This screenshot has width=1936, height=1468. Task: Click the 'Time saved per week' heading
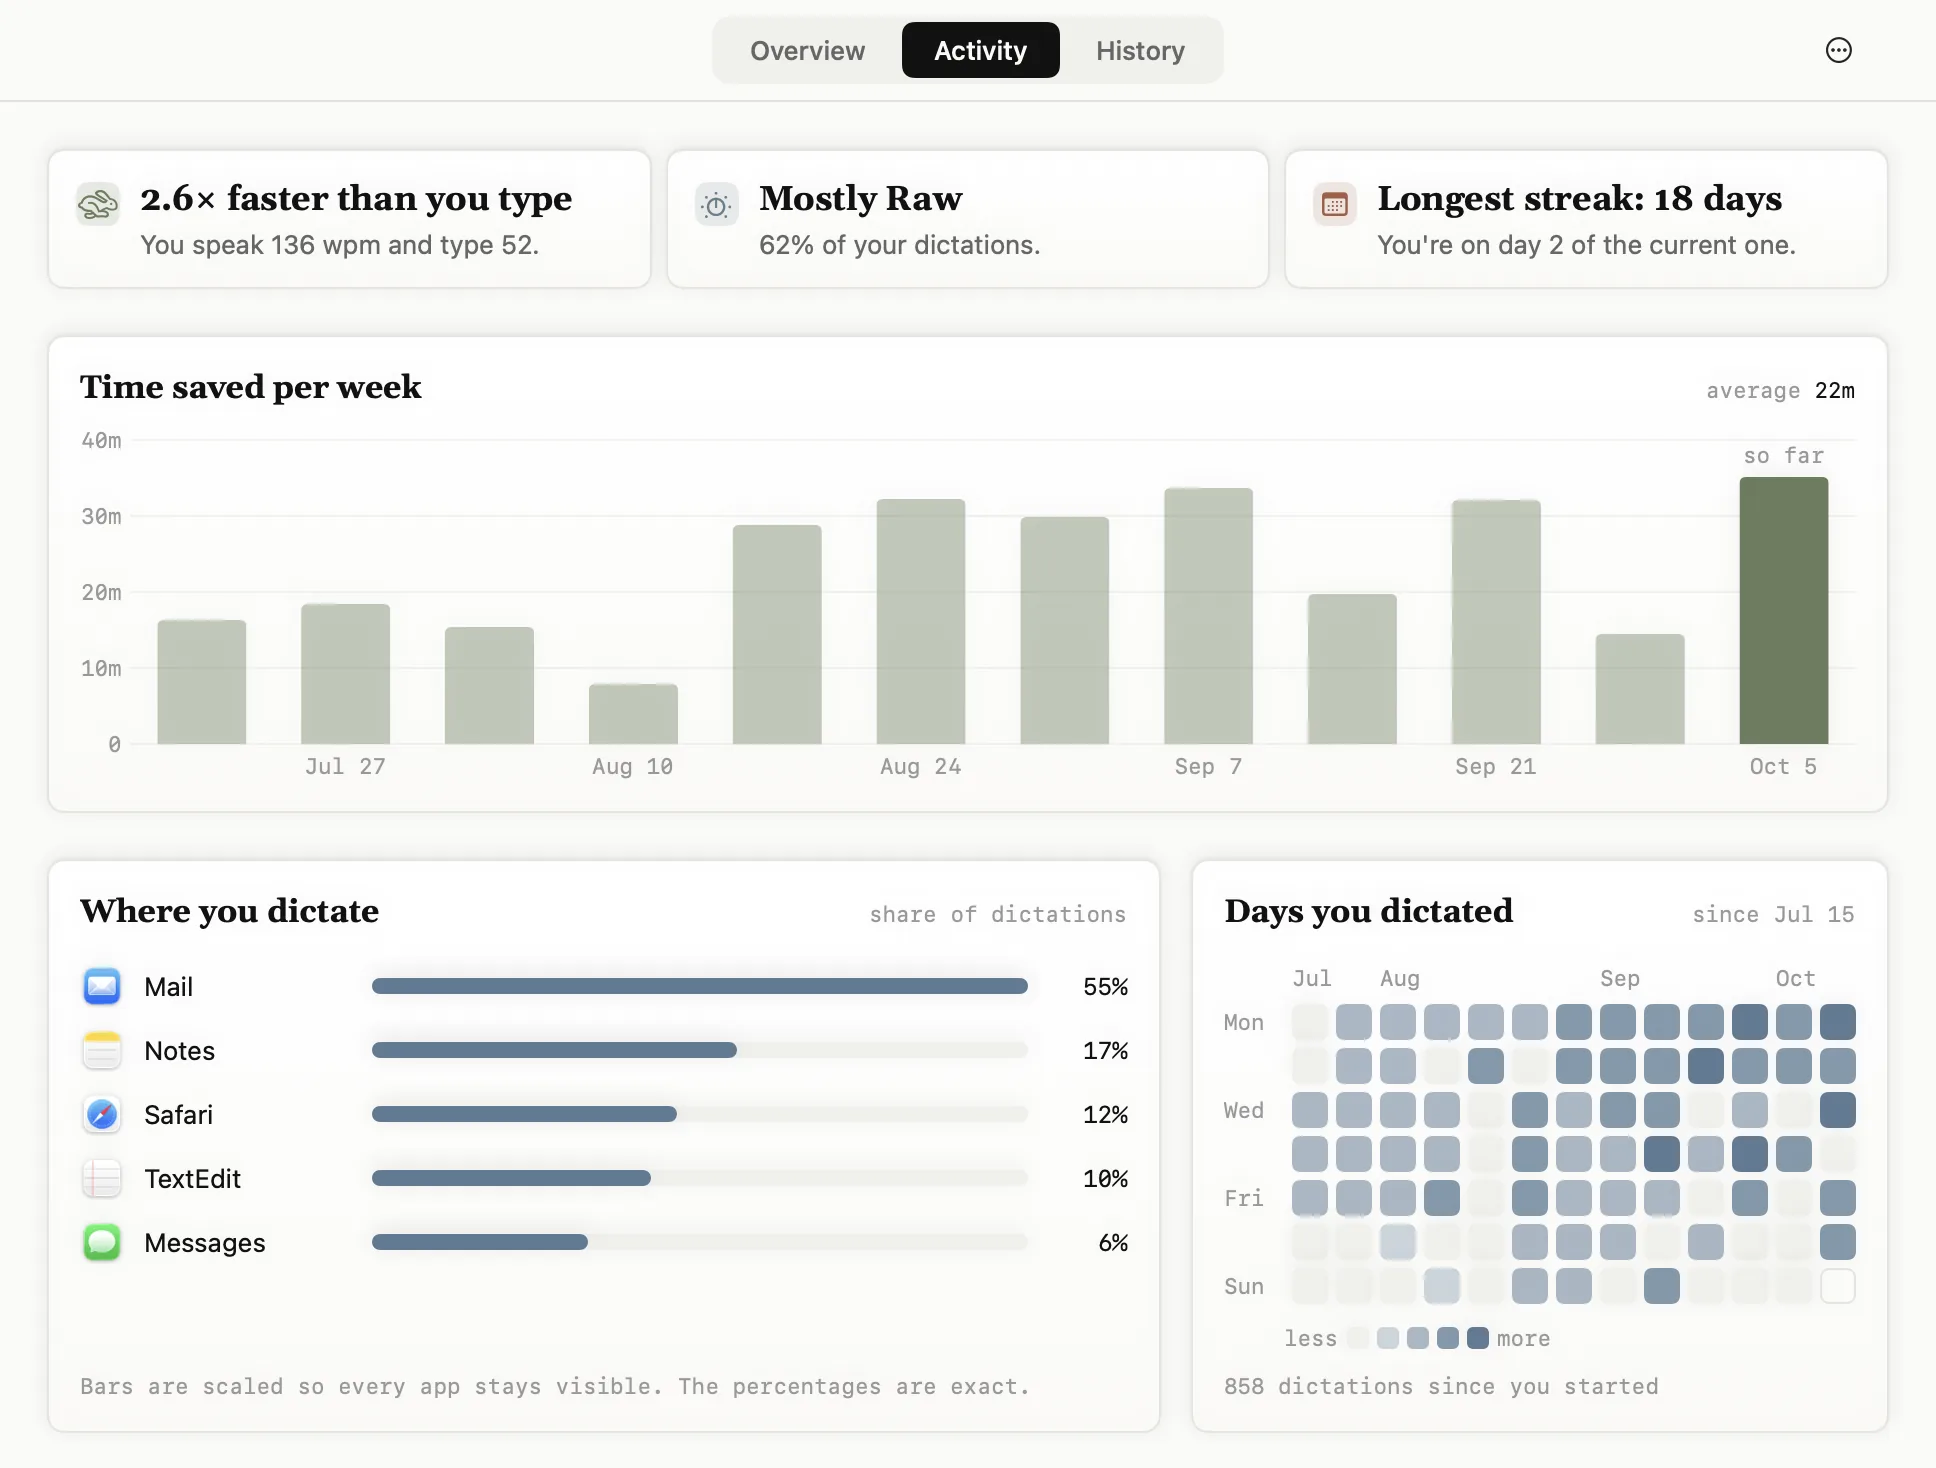pyautogui.click(x=251, y=387)
